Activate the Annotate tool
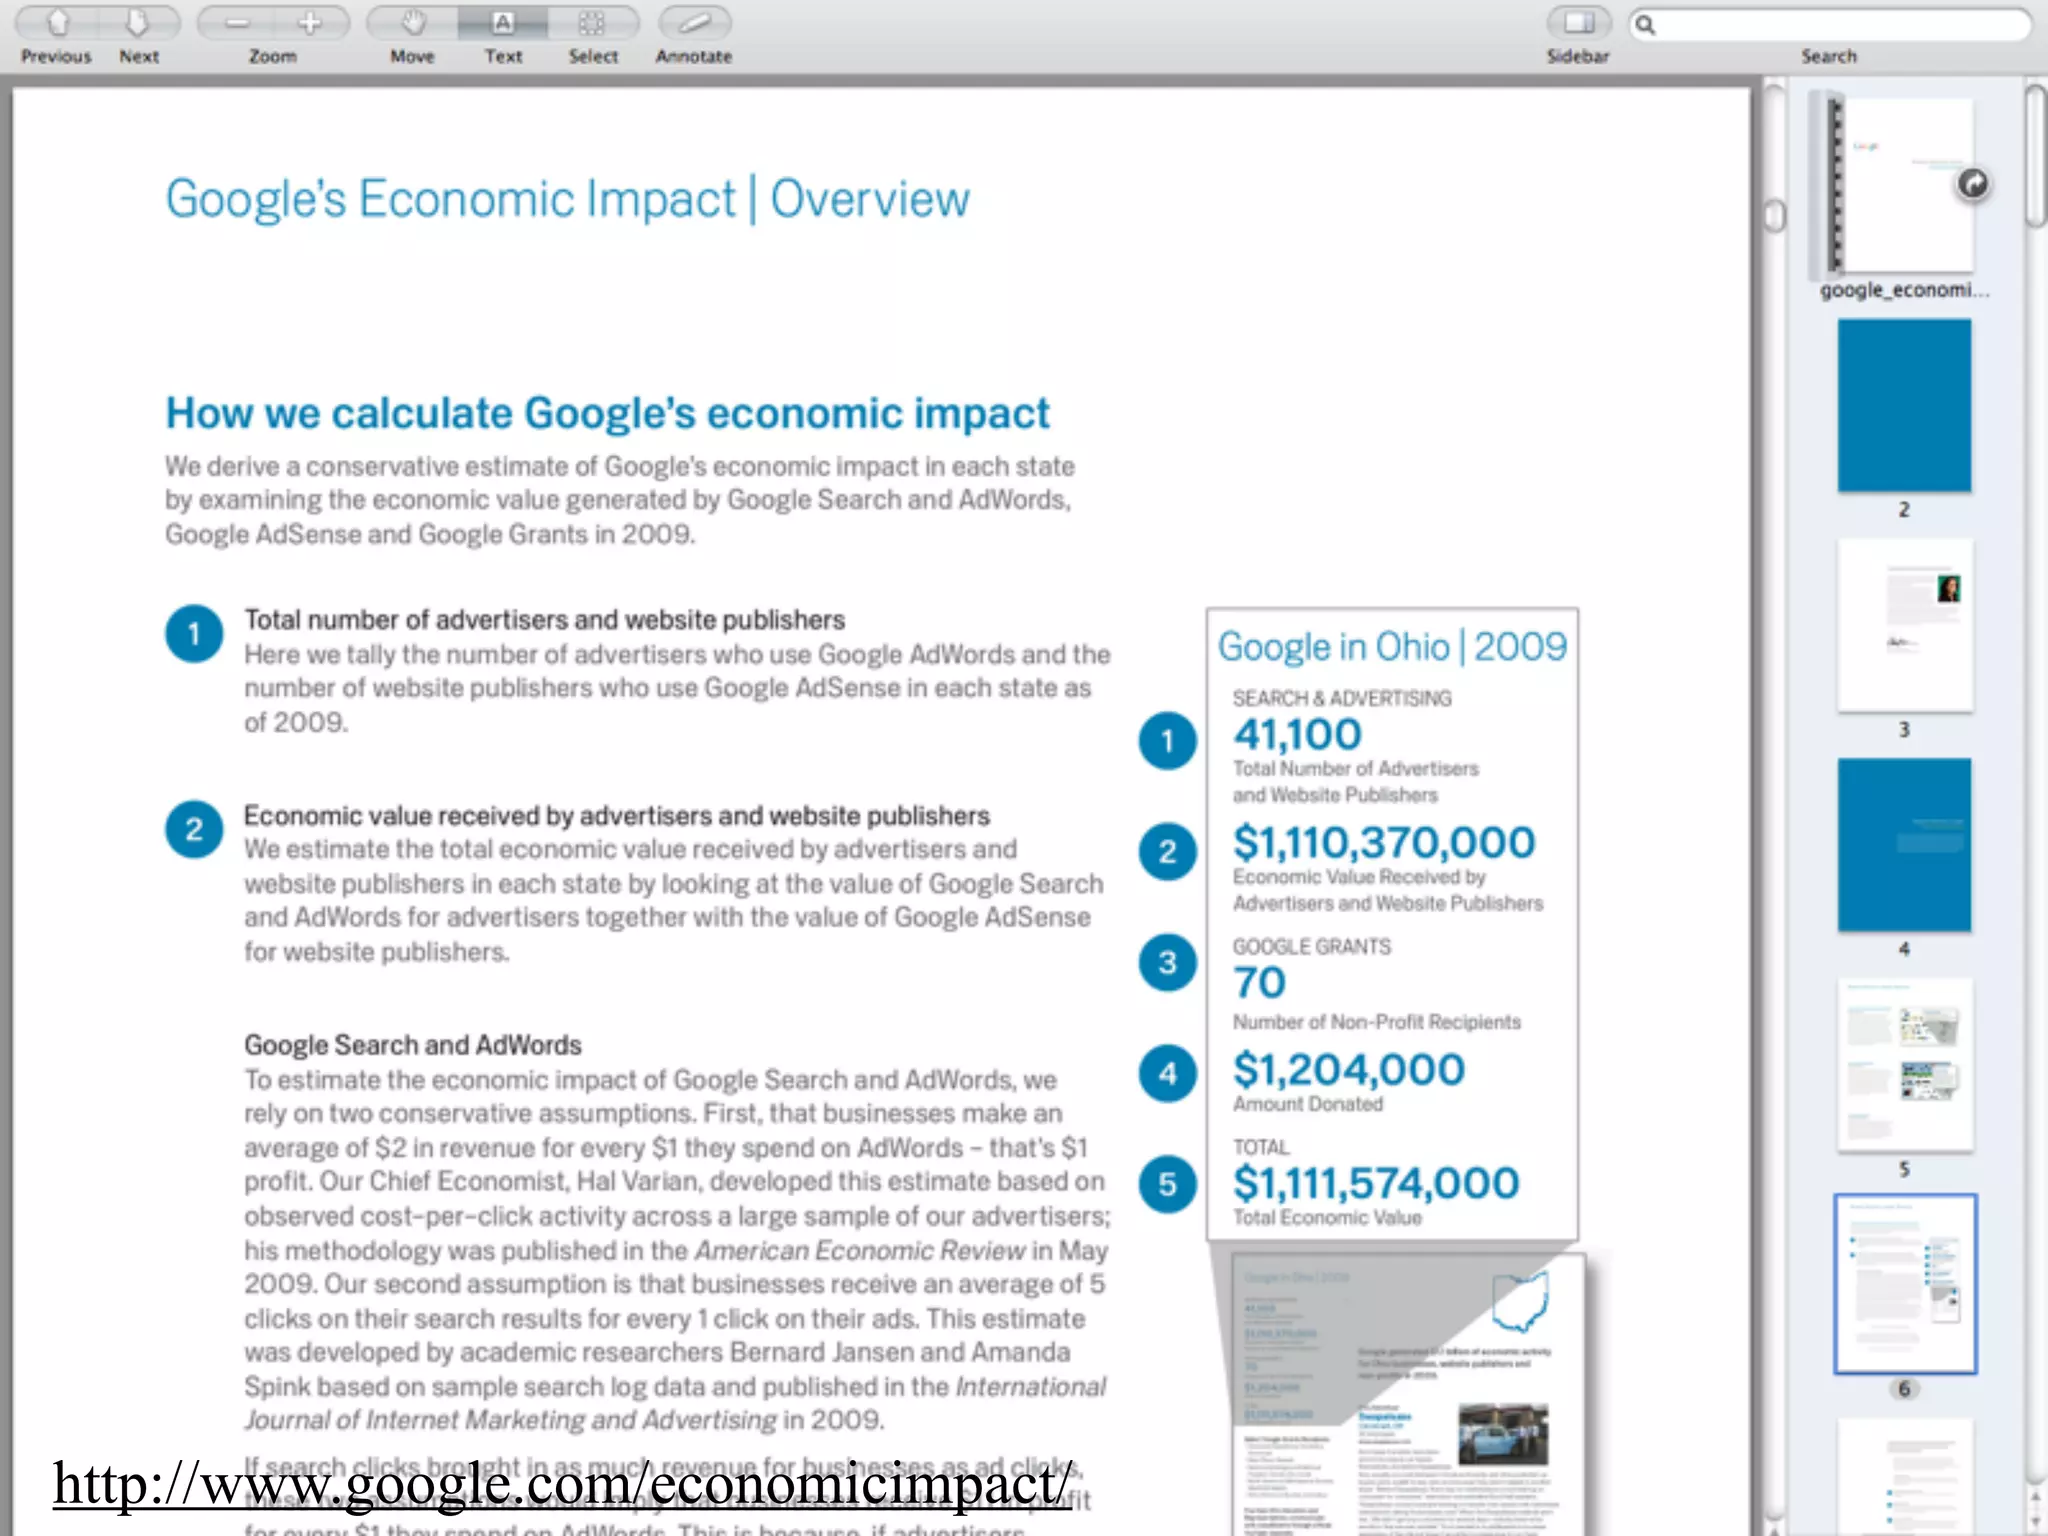The image size is (2048, 1536). (694, 22)
